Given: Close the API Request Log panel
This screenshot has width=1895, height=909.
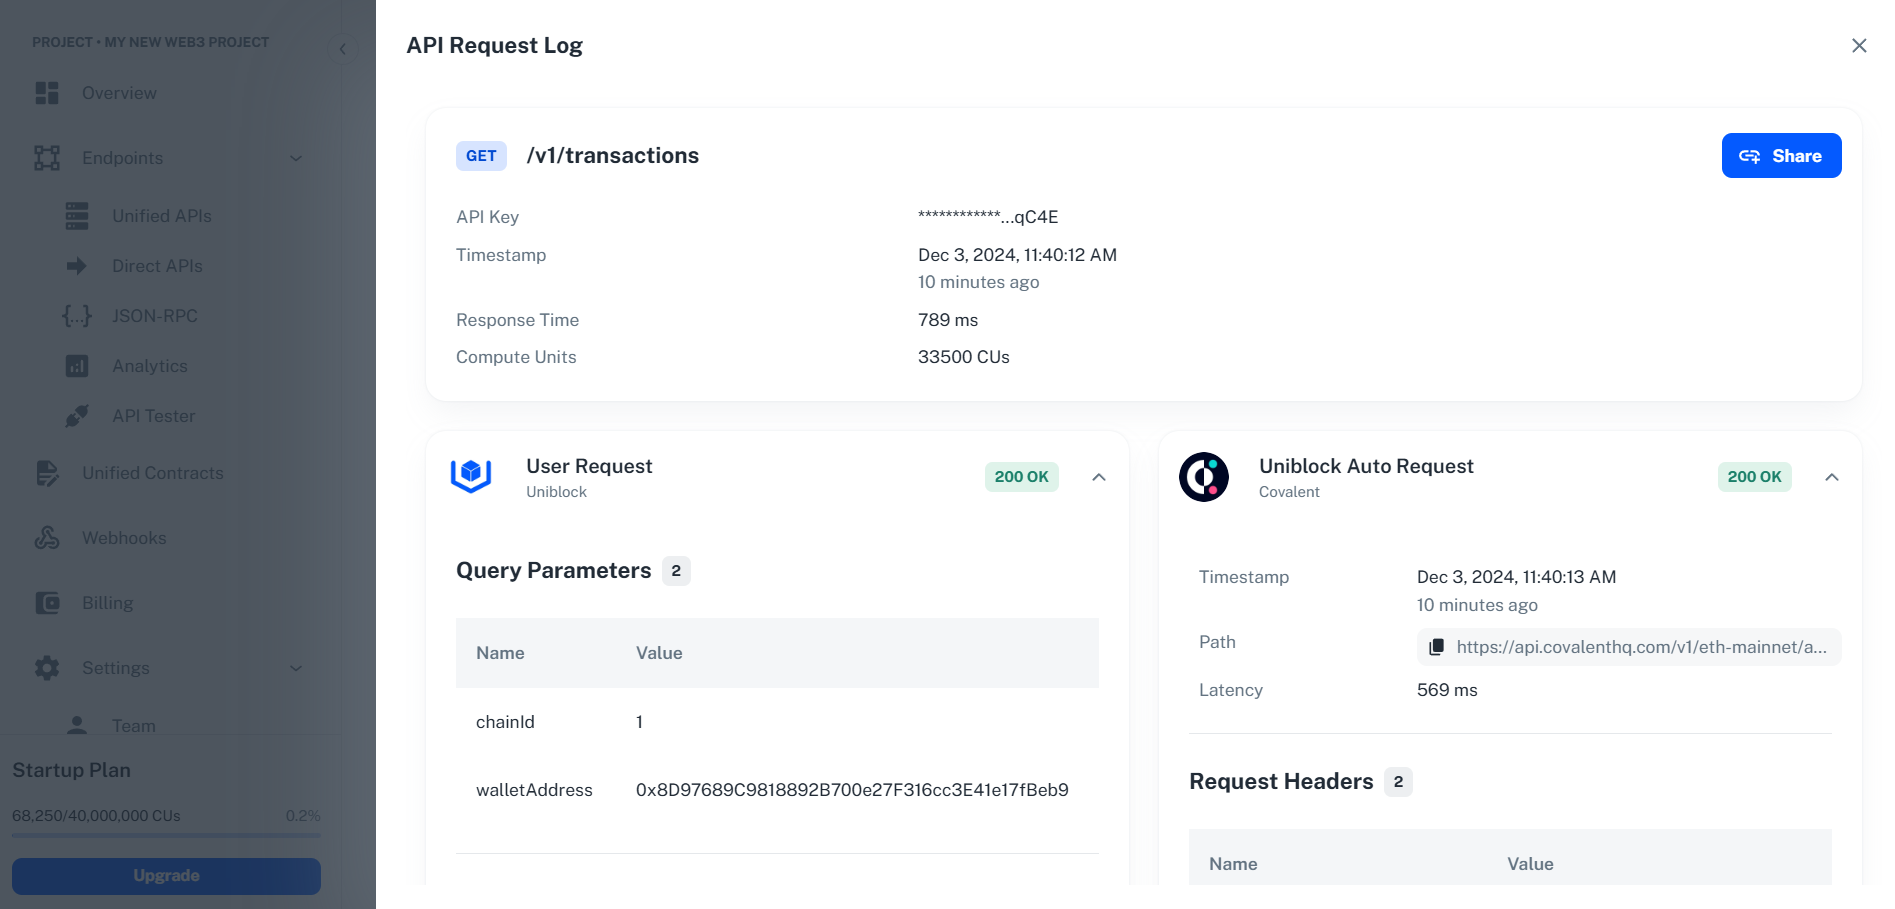Looking at the screenshot, I should (1859, 46).
